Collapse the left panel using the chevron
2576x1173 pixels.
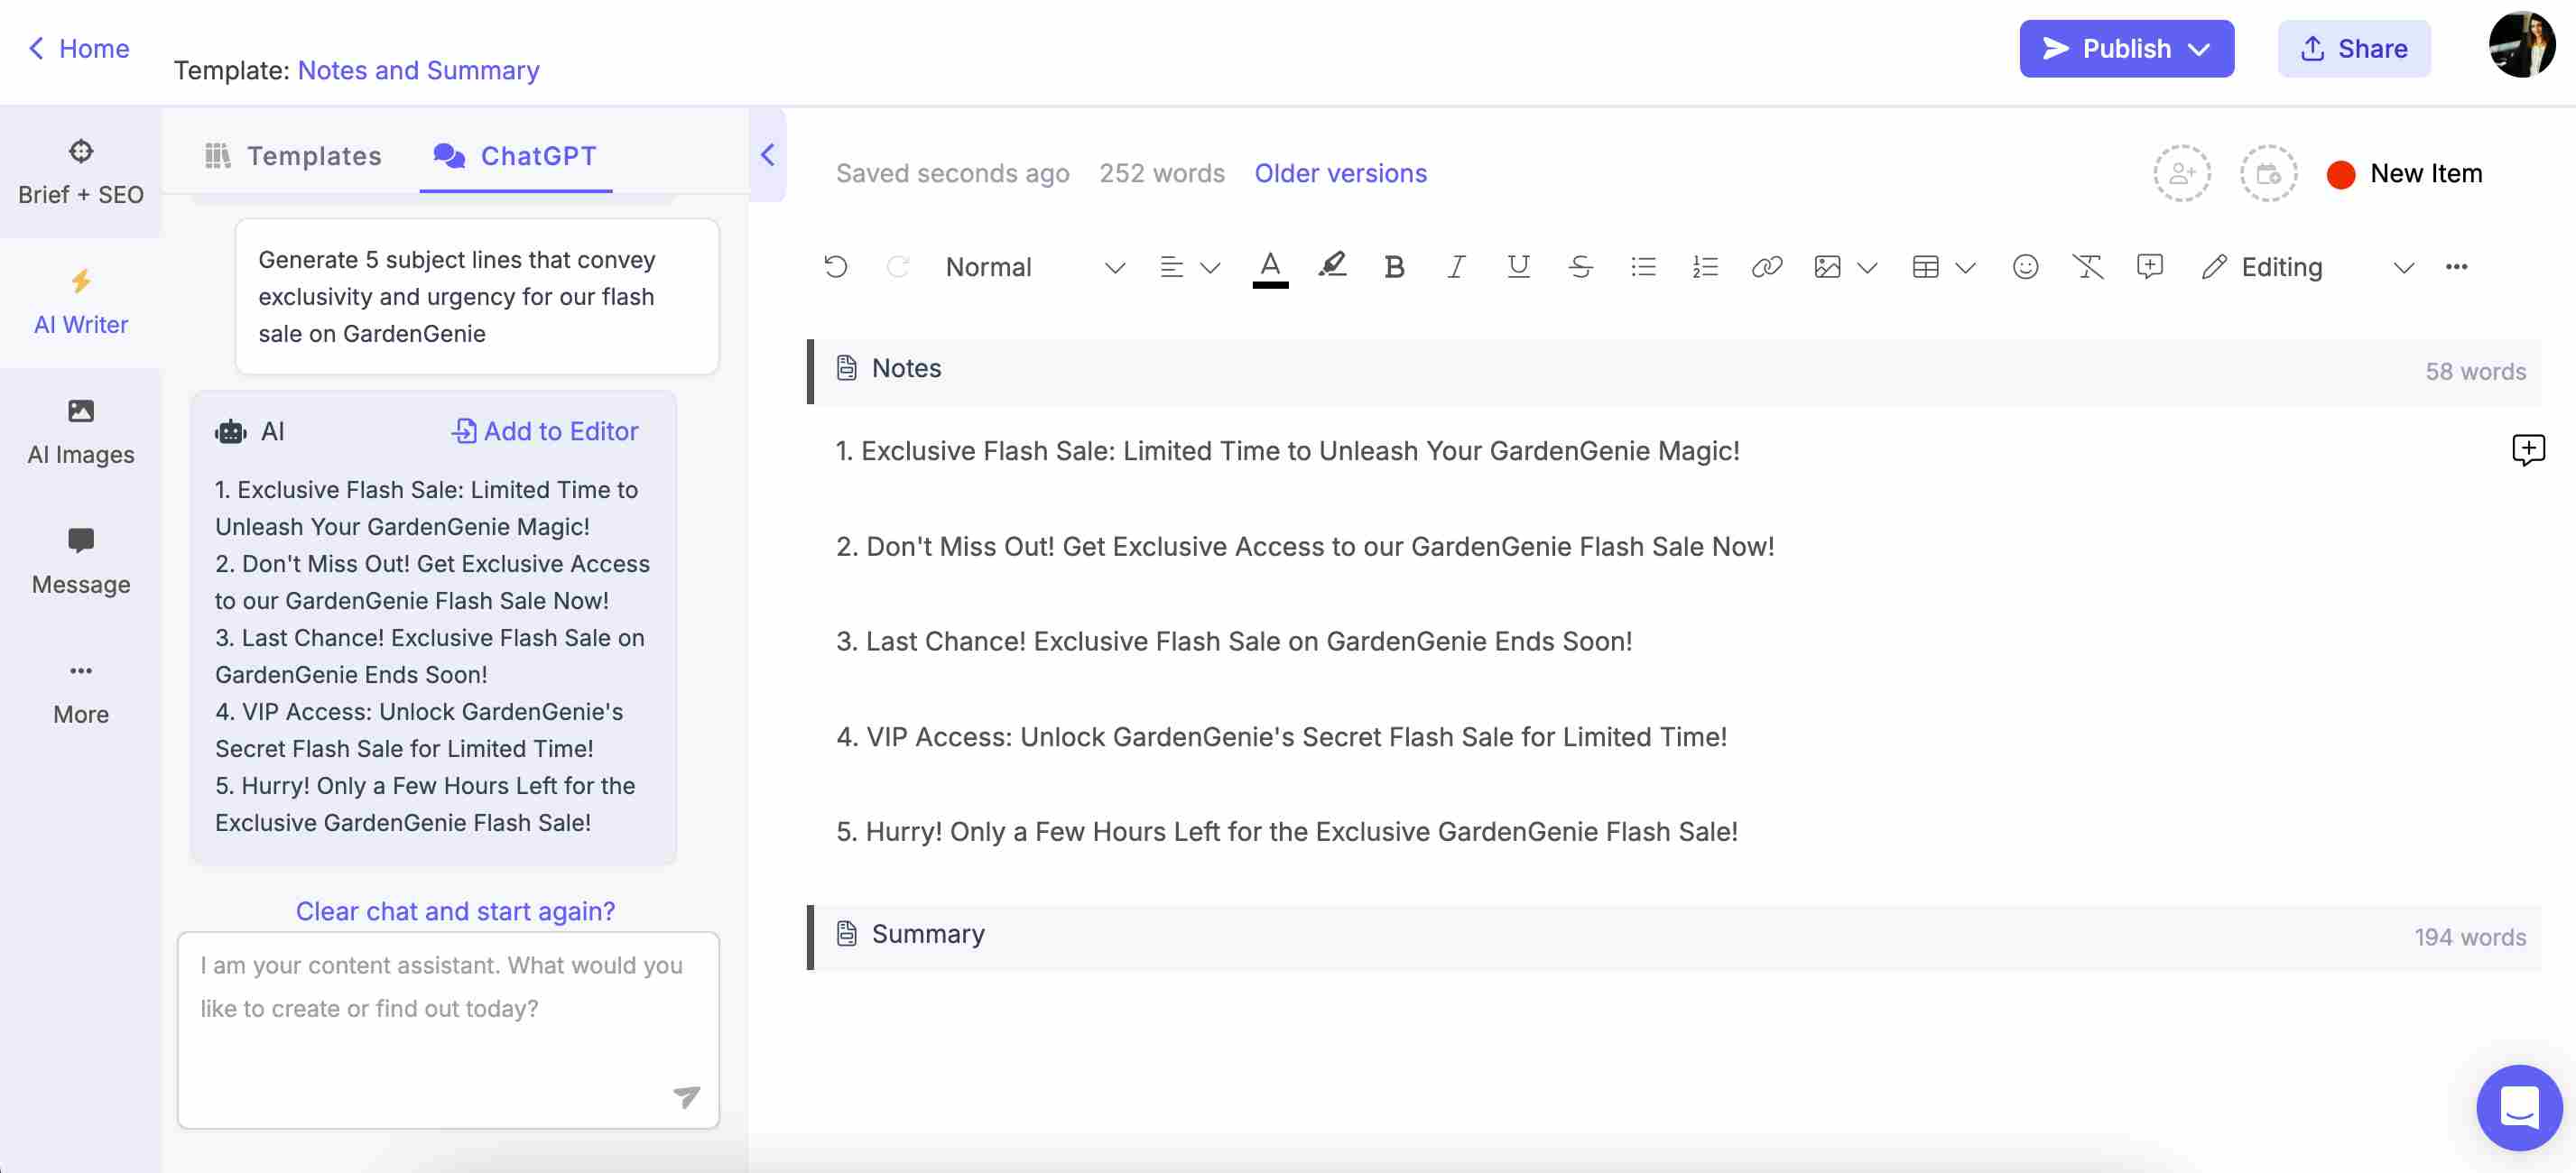pos(767,155)
